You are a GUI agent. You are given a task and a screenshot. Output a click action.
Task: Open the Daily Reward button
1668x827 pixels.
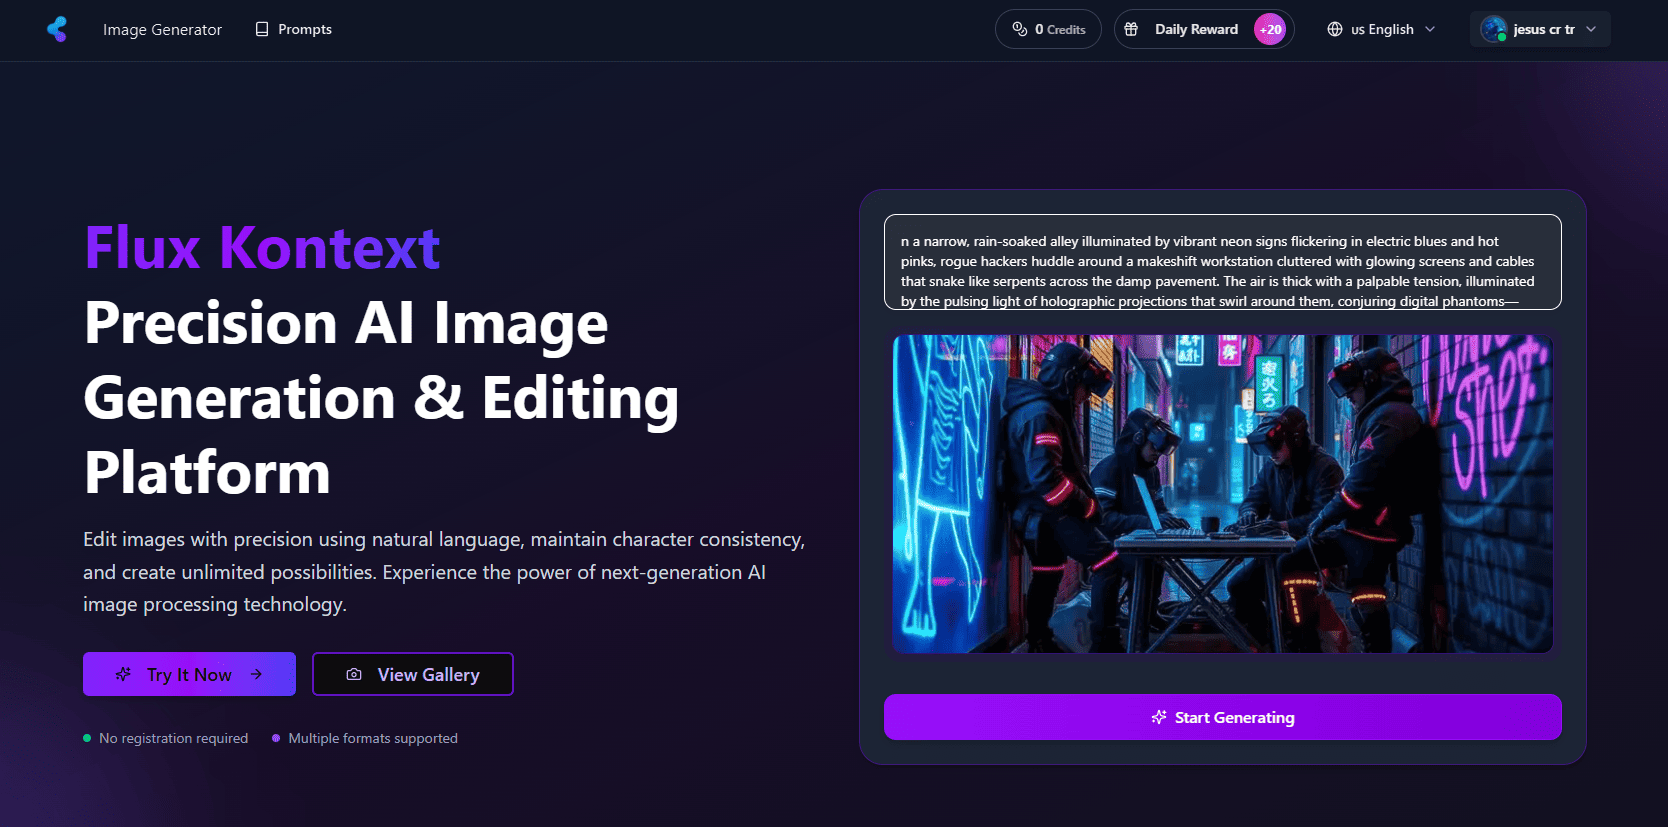click(1195, 29)
